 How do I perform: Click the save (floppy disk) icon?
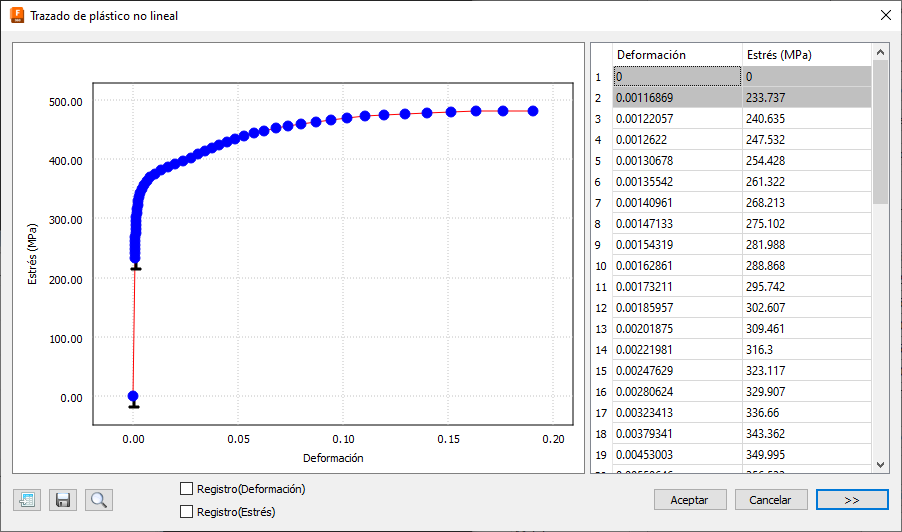click(63, 500)
